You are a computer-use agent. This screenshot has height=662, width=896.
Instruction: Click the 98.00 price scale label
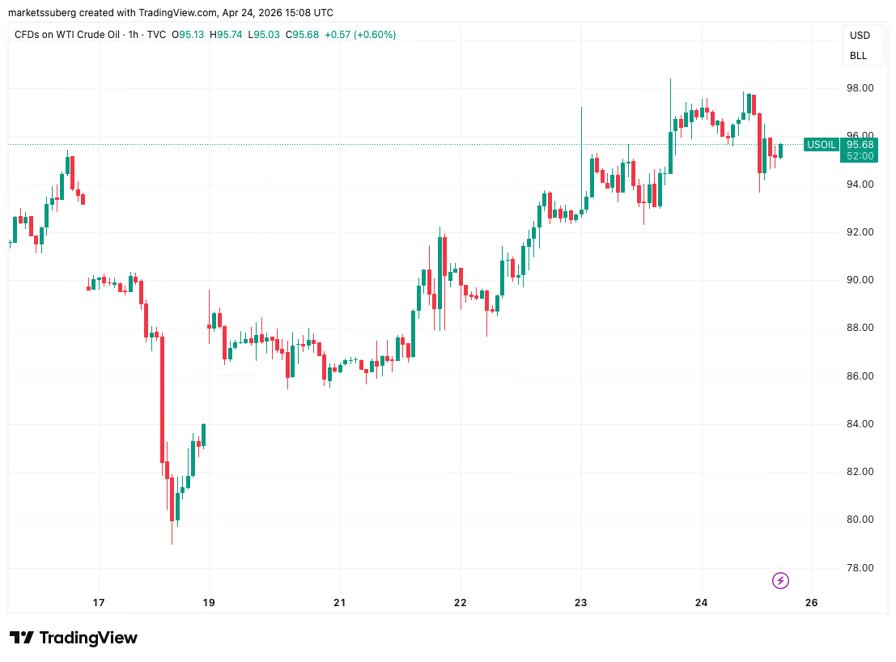860,88
